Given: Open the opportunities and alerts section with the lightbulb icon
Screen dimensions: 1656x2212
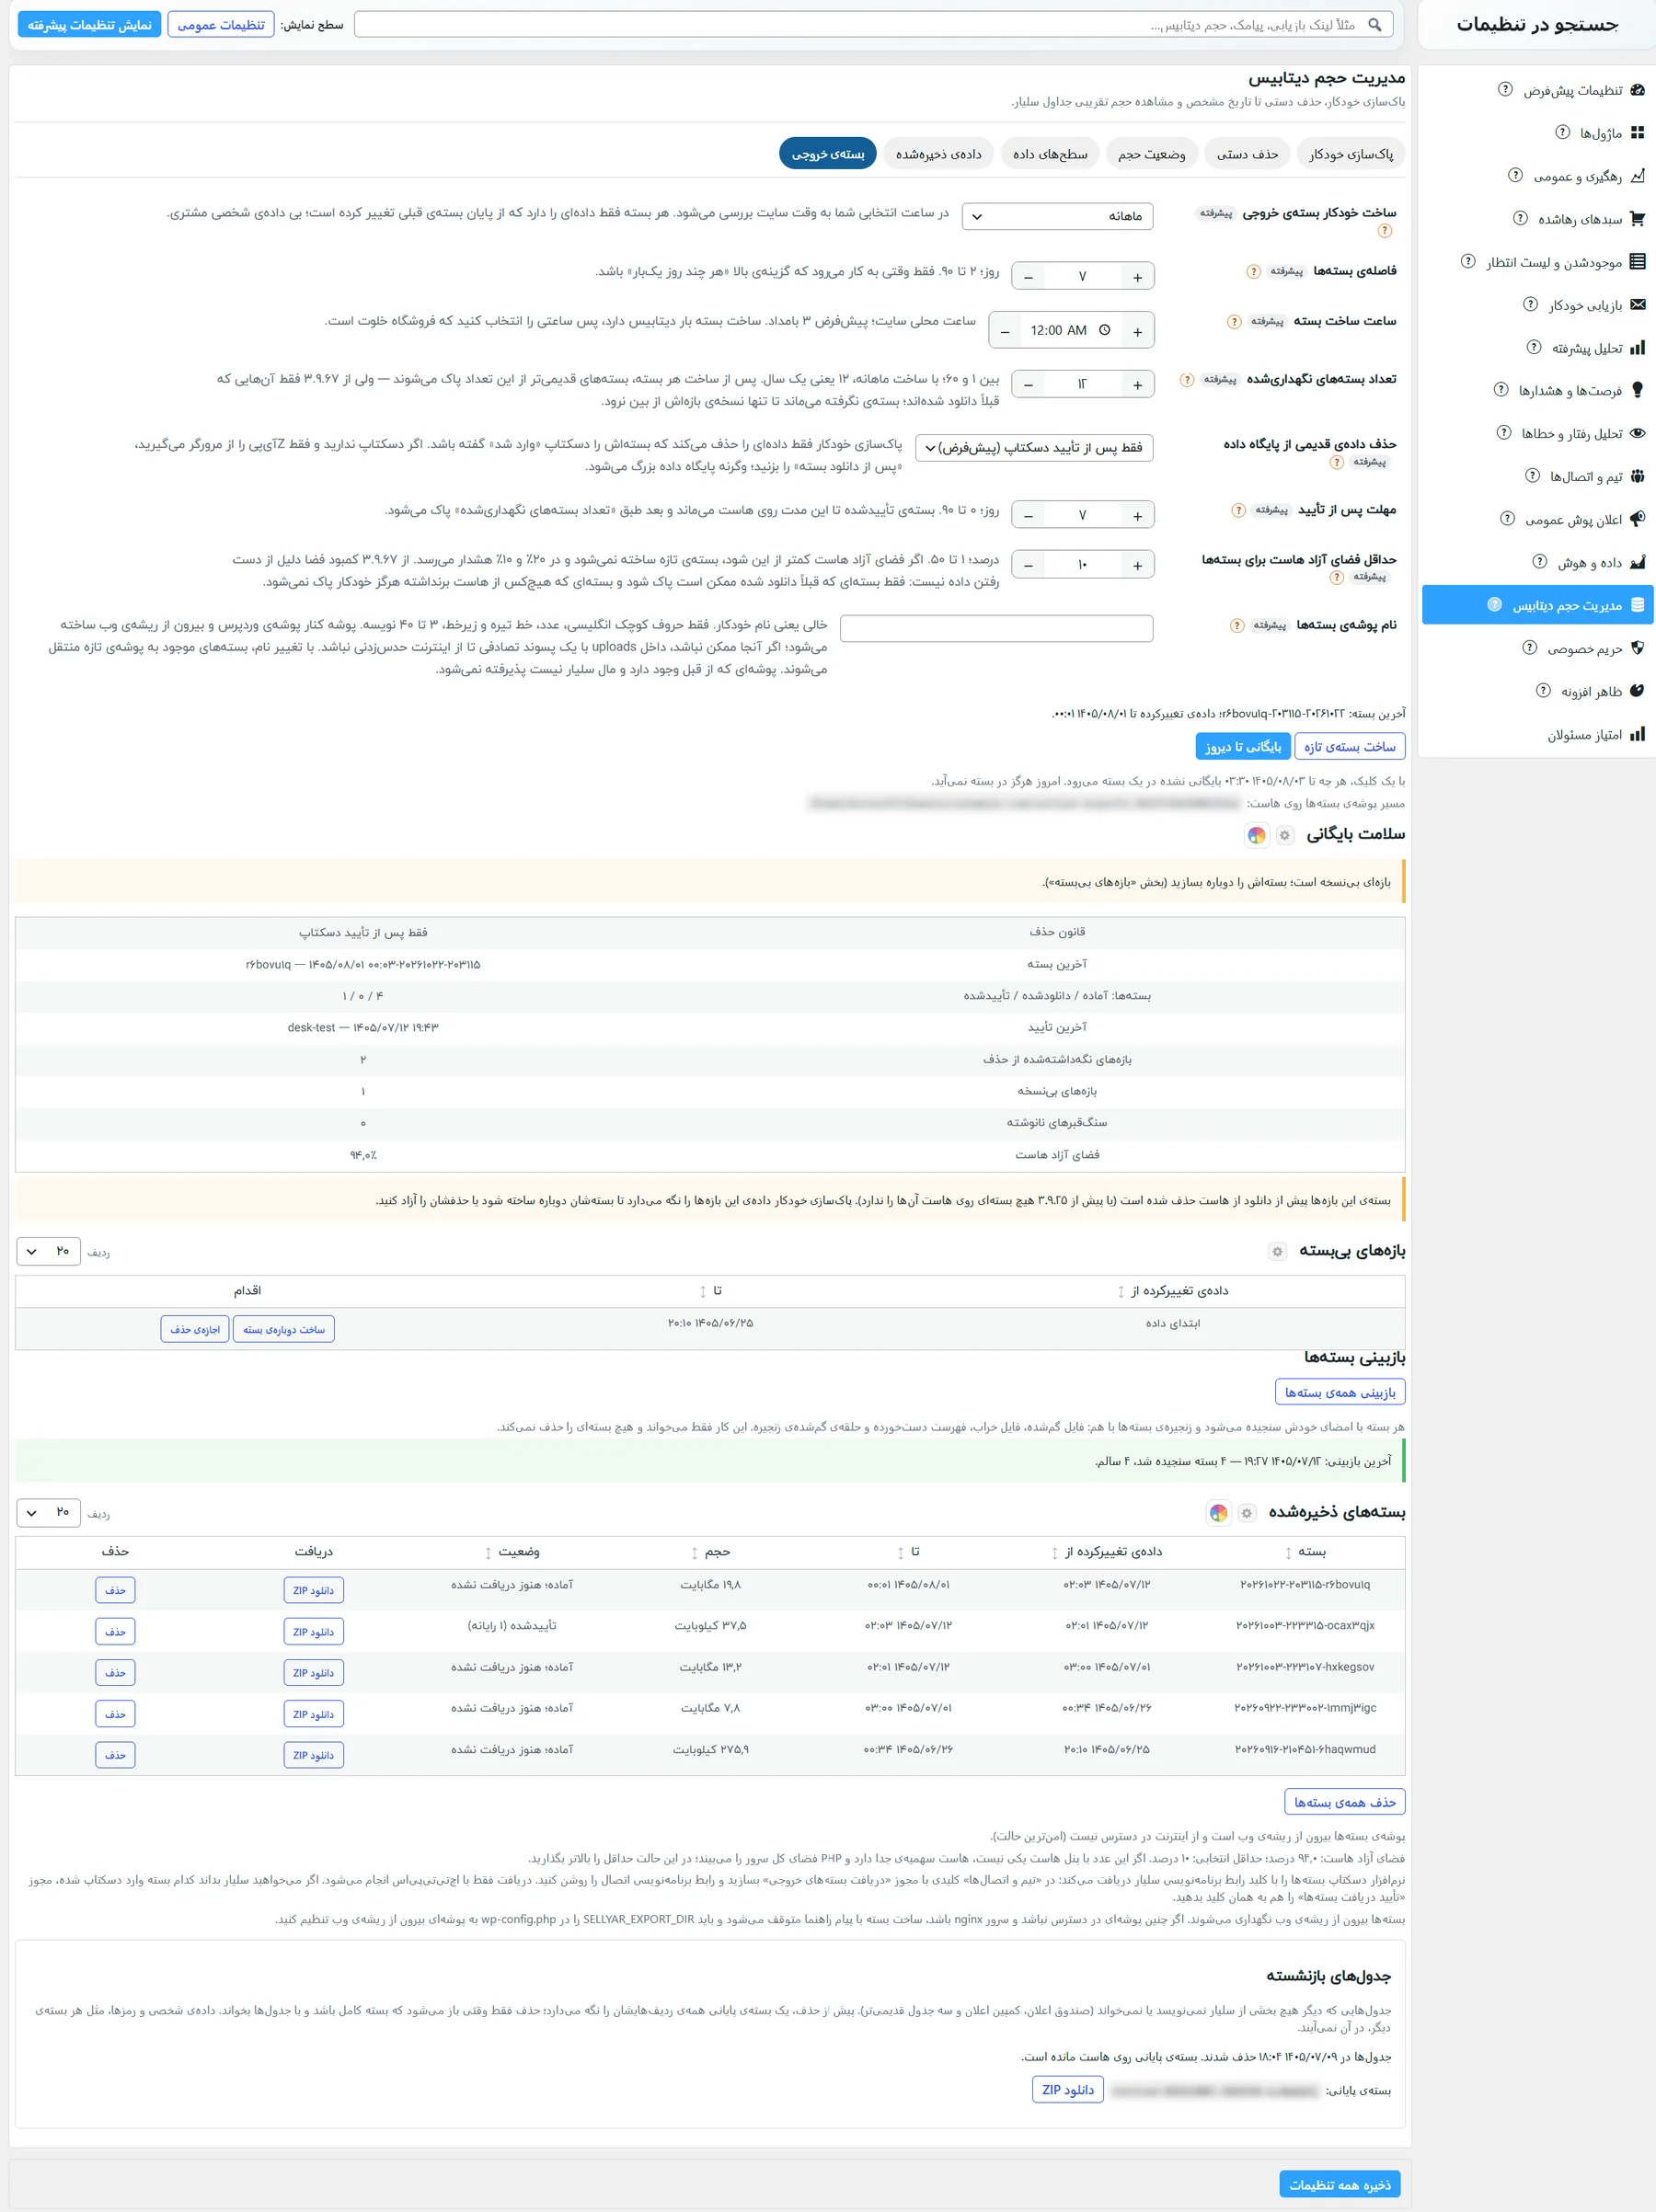Looking at the screenshot, I should coord(1570,391).
